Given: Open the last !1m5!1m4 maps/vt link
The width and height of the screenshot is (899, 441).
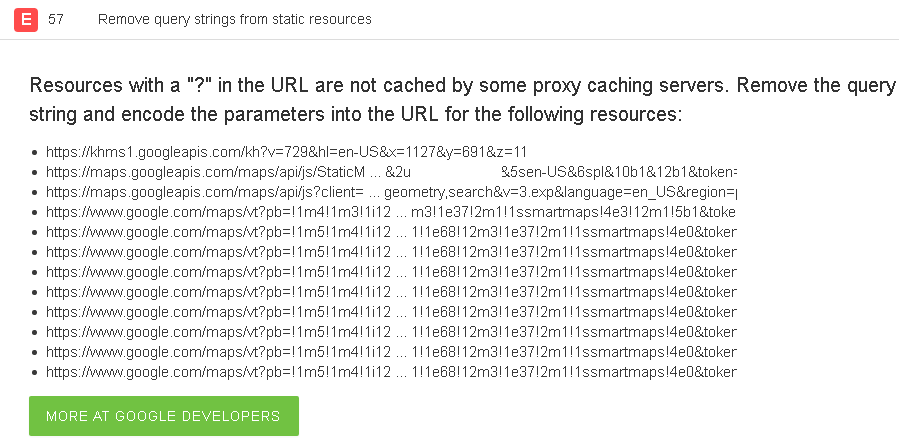Looking at the screenshot, I should tap(391, 373).
